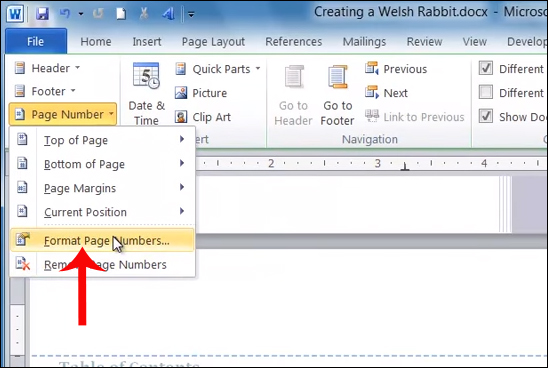Viewport: 548px width, 368px height.
Task: Click the Picture icon in the ribbon
Action: 181,93
